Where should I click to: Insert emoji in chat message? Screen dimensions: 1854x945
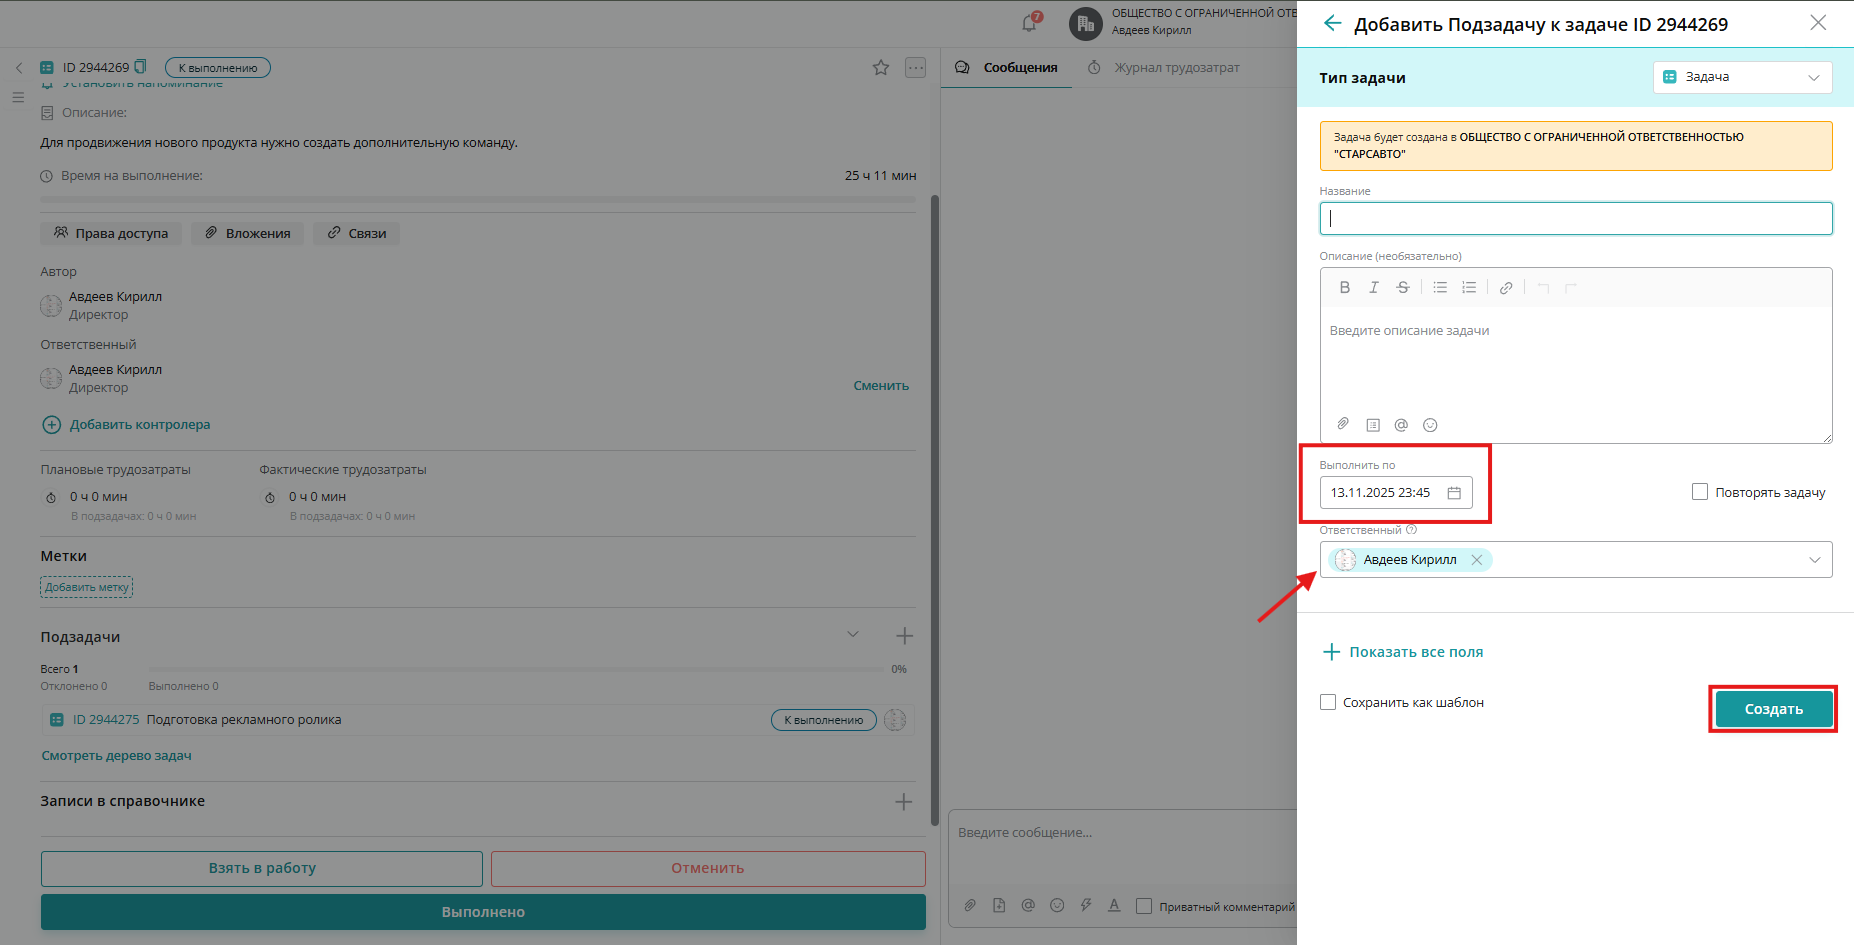(x=1057, y=906)
